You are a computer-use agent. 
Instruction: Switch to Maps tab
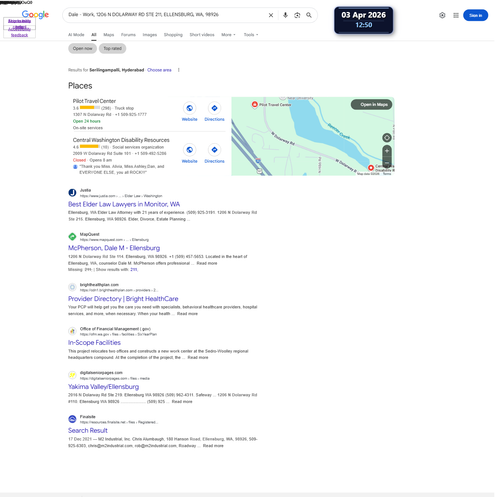tap(109, 35)
